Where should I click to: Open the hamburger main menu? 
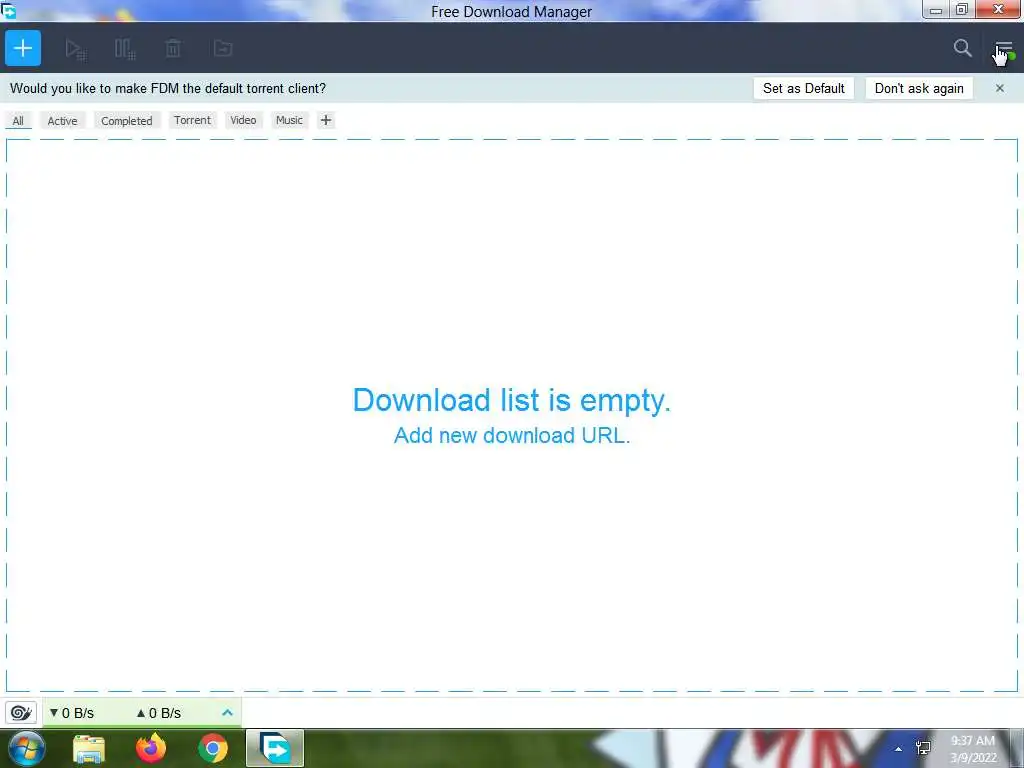coord(1004,49)
